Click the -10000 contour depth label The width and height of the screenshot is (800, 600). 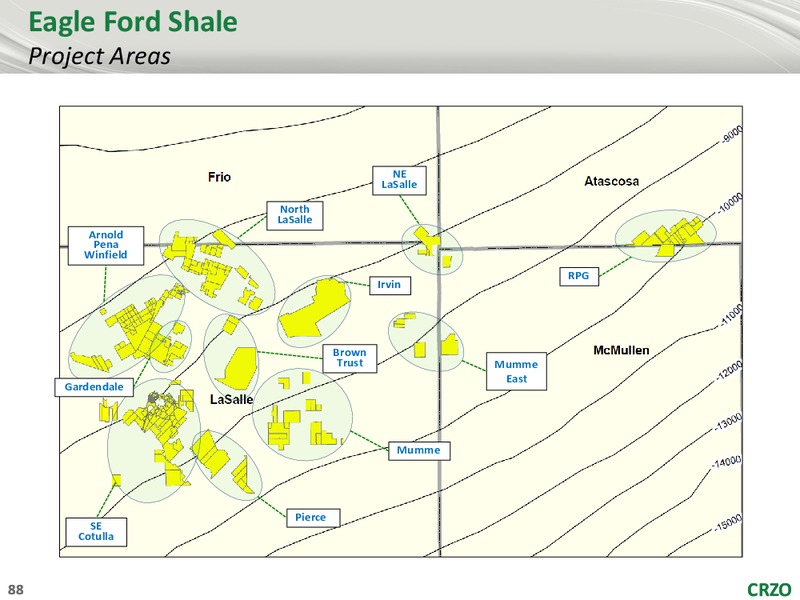730,203
